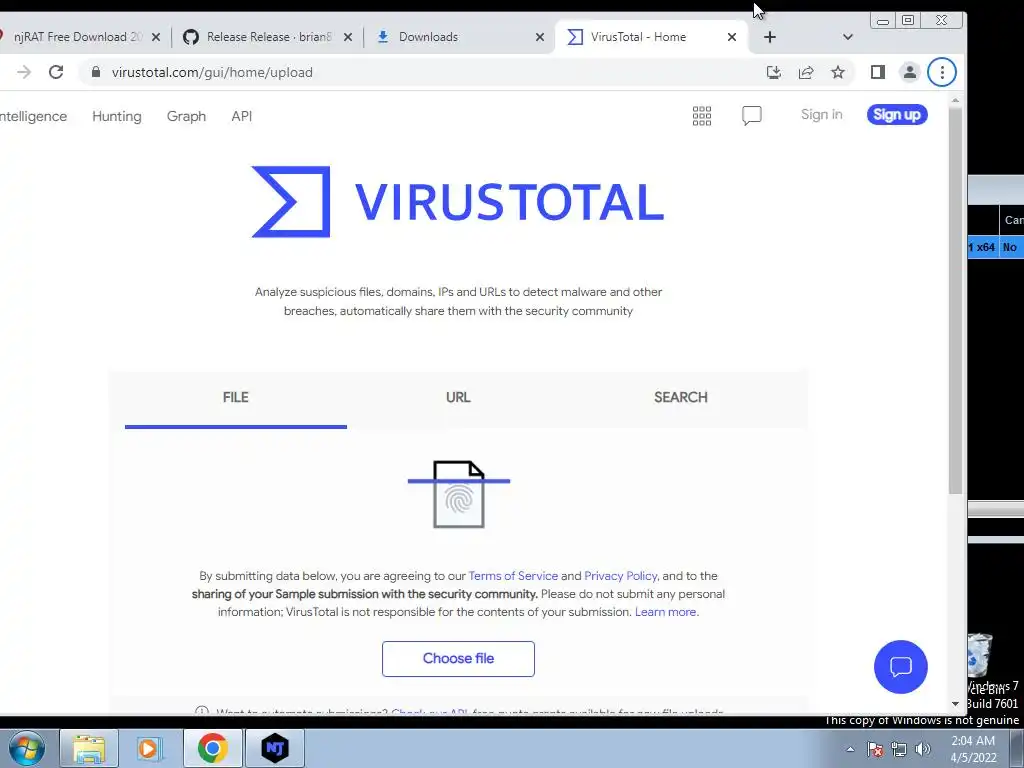The height and width of the screenshot is (768, 1024).
Task: Go forward with the browser arrow
Action: (24, 72)
